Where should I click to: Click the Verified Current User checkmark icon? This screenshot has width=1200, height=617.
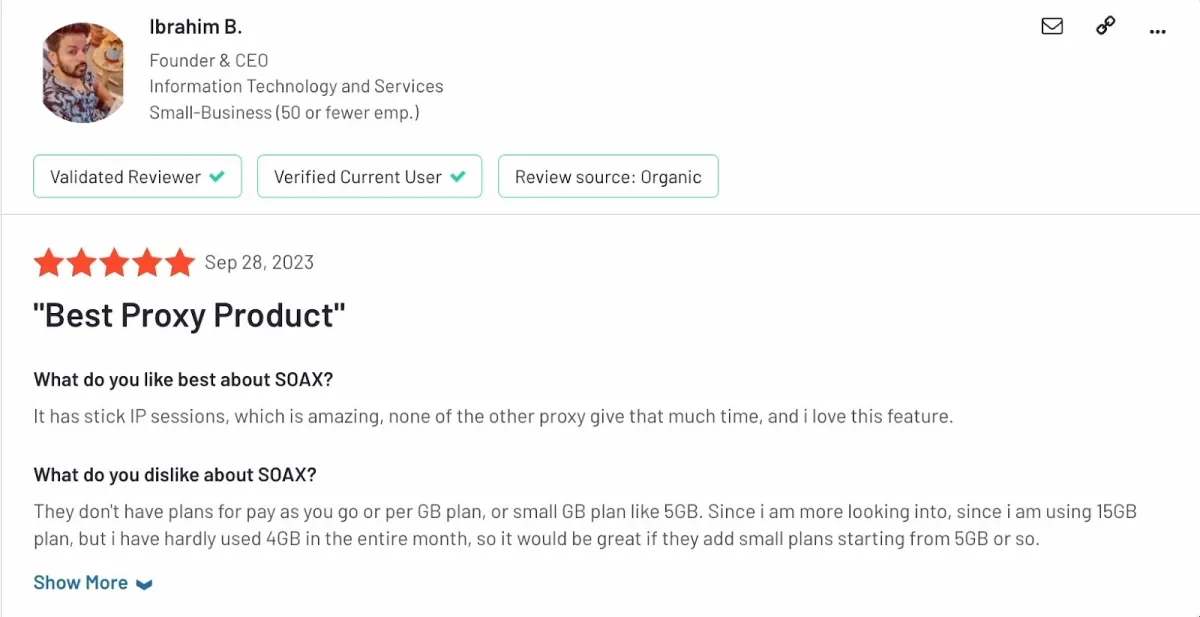458,177
